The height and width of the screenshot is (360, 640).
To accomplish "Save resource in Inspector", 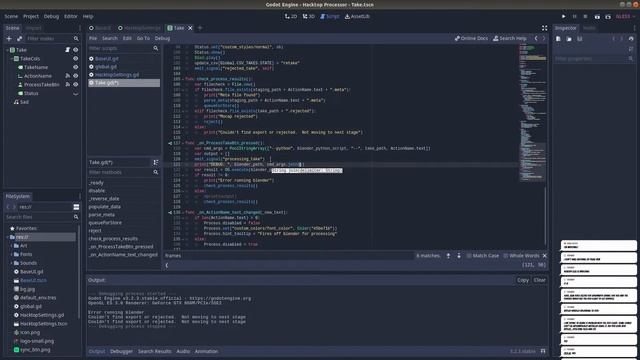I will point(580,39).
